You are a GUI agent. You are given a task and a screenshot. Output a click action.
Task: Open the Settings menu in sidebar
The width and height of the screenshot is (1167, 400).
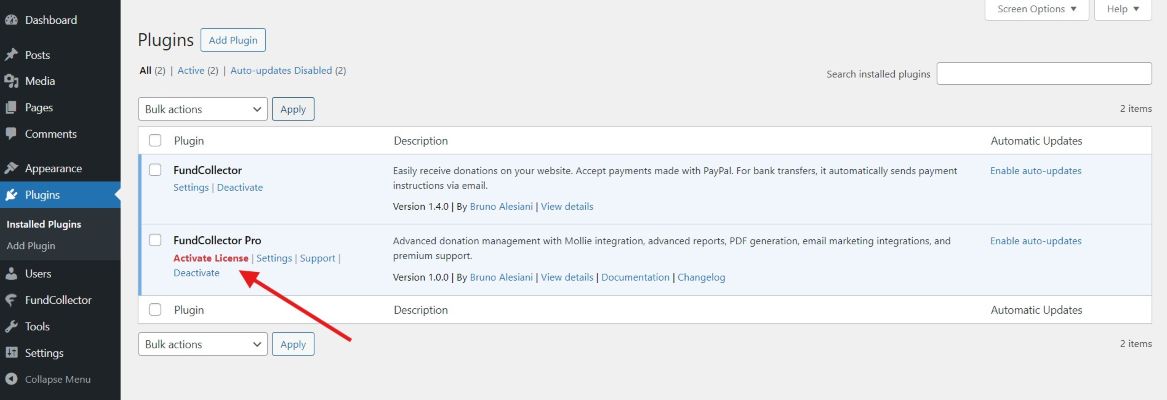(x=44, y=353)
